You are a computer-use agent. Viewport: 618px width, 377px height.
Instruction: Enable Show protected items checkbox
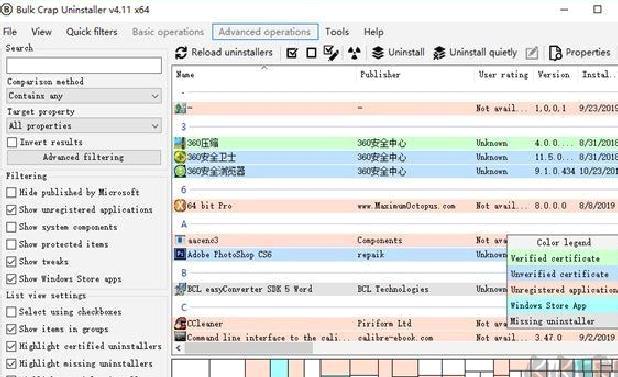coord(11,244)
